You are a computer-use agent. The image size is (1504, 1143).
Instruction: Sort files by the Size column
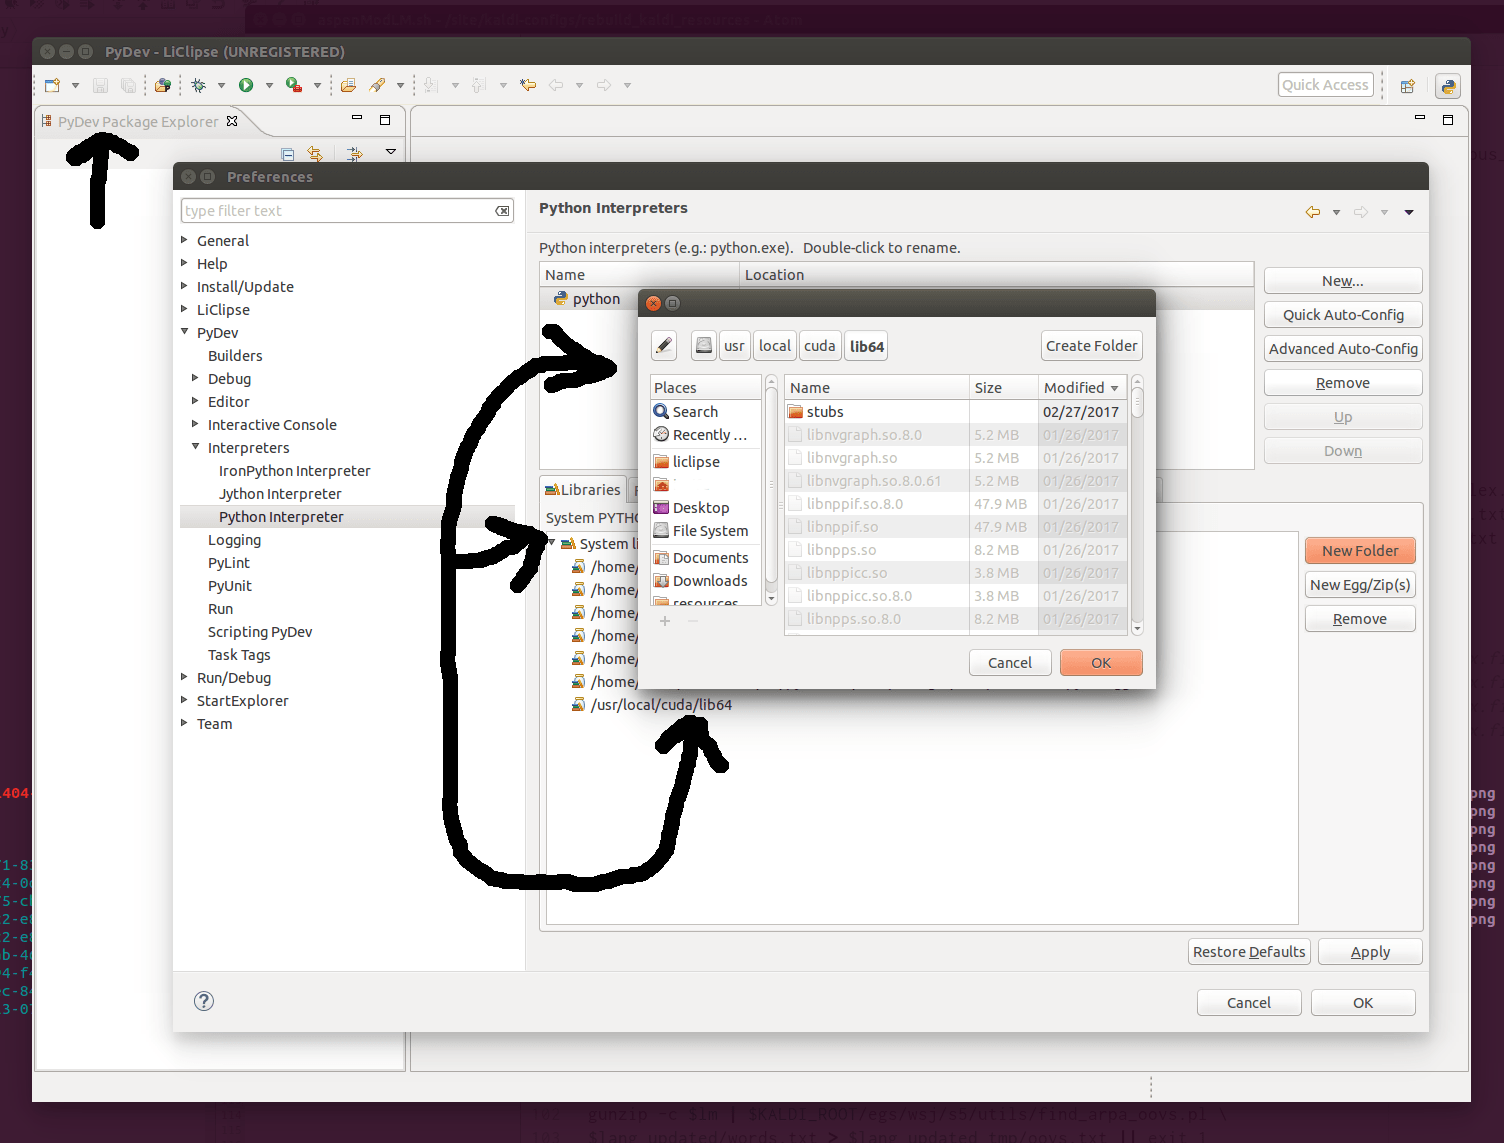[x=1003, y=388]
